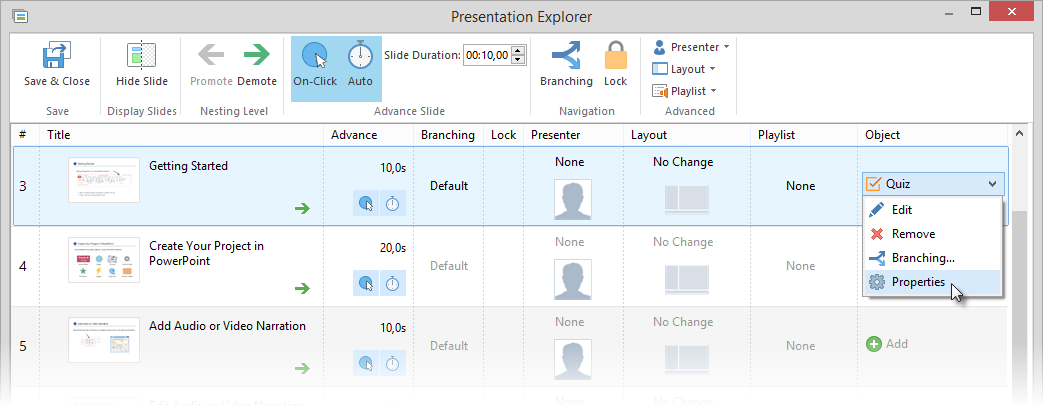Click the Lock padlock icon
The image size is (1043, 407).
(x=615, y=56)
